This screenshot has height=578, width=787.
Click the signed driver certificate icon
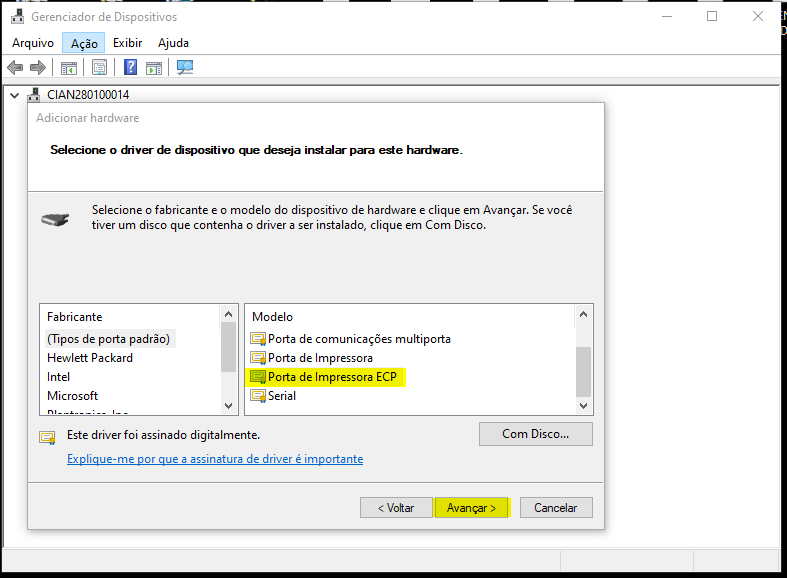48,438
